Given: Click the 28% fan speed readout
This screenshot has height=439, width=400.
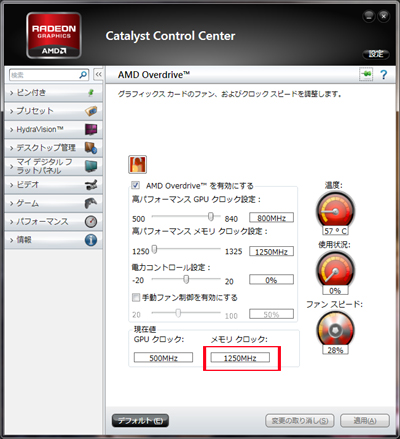Looking at the screenshot, I should [x=335, y=350].
